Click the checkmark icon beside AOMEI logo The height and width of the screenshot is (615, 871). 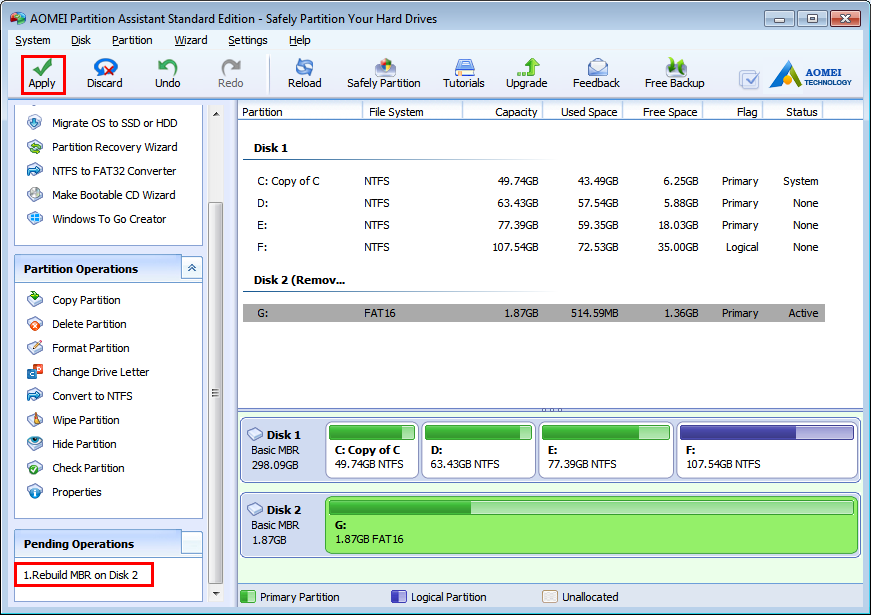[749, 79]
